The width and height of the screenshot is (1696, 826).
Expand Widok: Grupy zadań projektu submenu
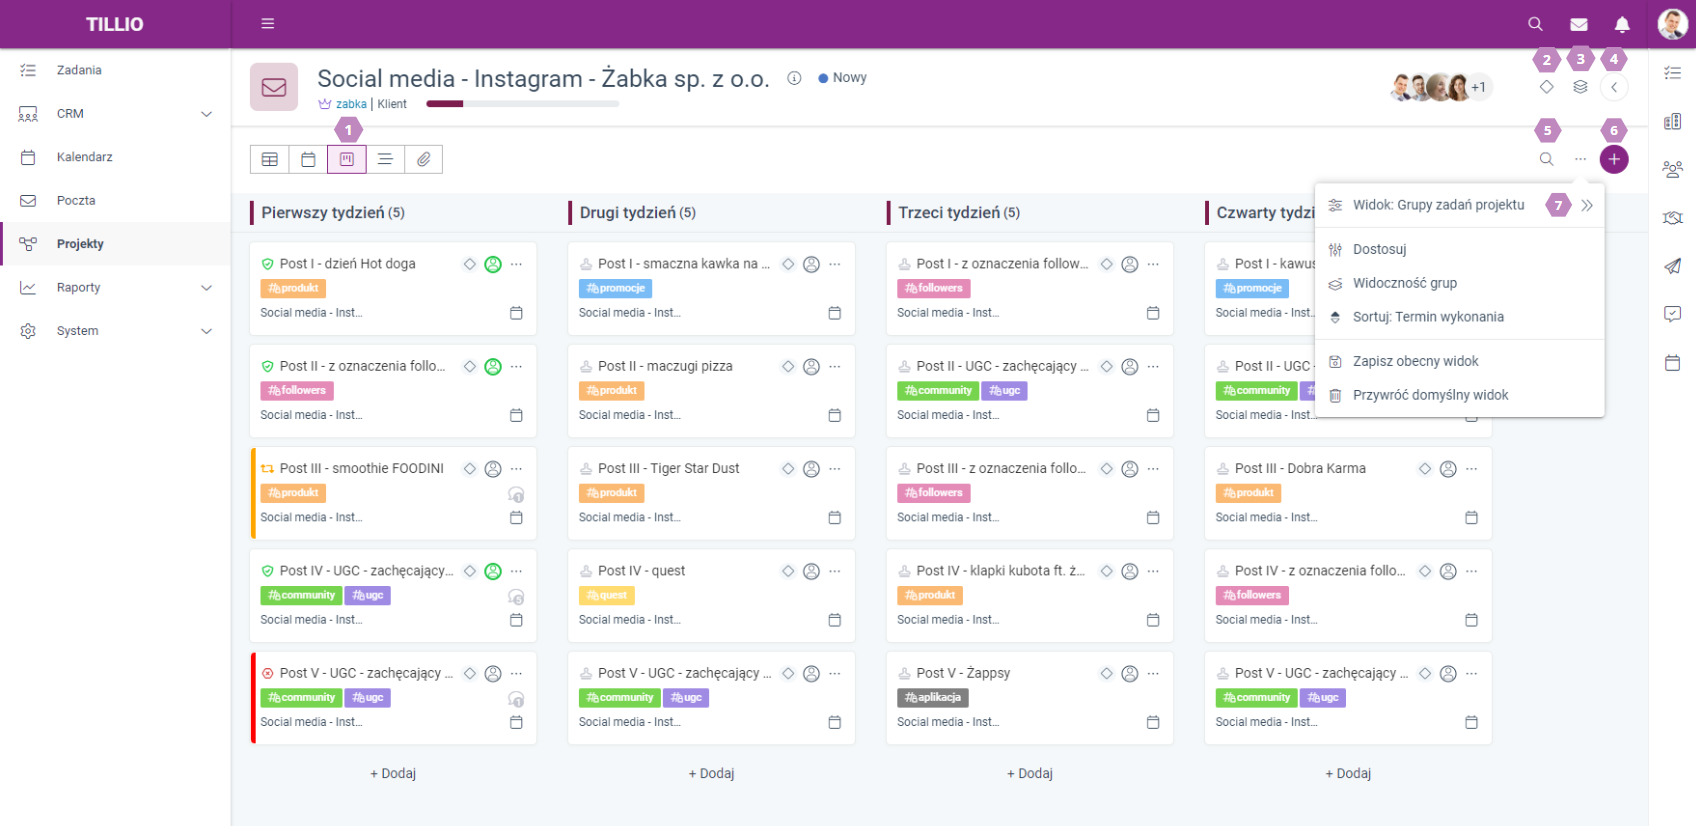click(x=1587, y=206)
